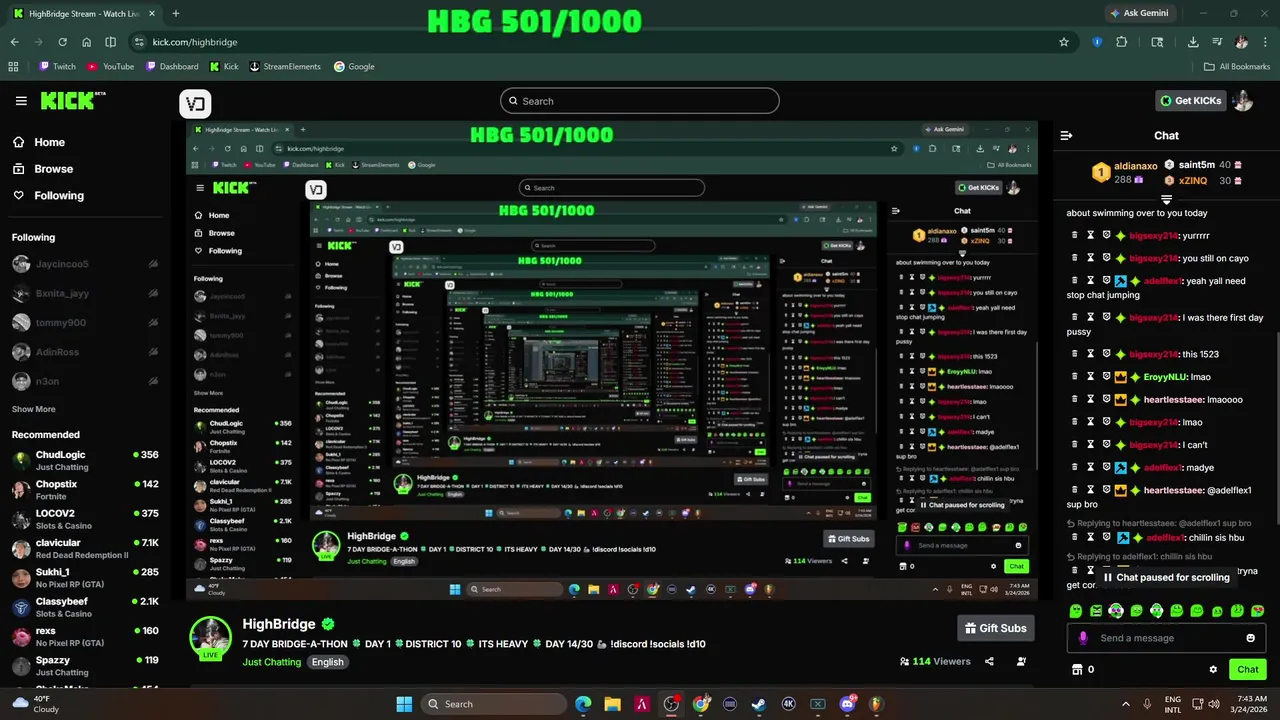Expand the gifter leaderboard chevron
Screen dimensions: 1280x720
[x=1166, y=200]
